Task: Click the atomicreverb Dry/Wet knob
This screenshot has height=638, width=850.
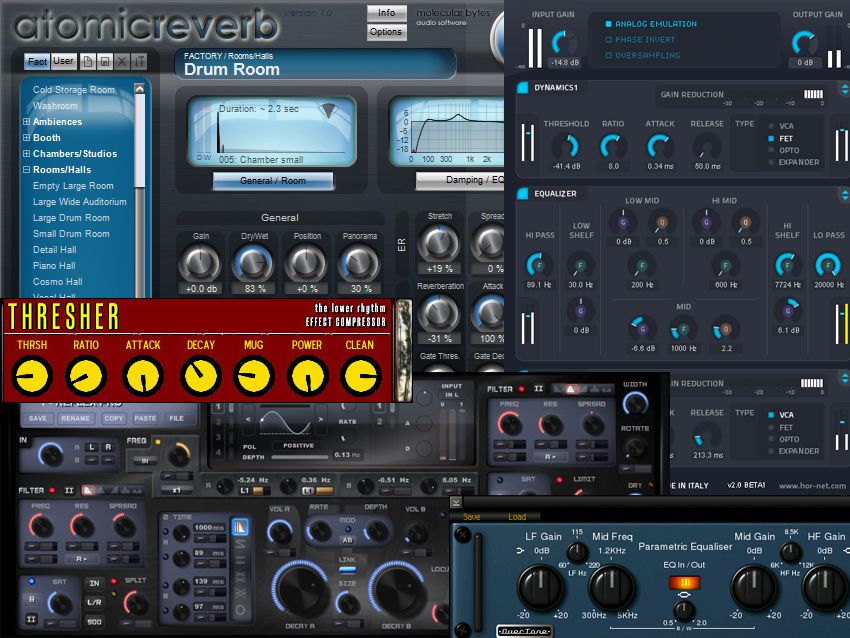Action: [253, 264]
